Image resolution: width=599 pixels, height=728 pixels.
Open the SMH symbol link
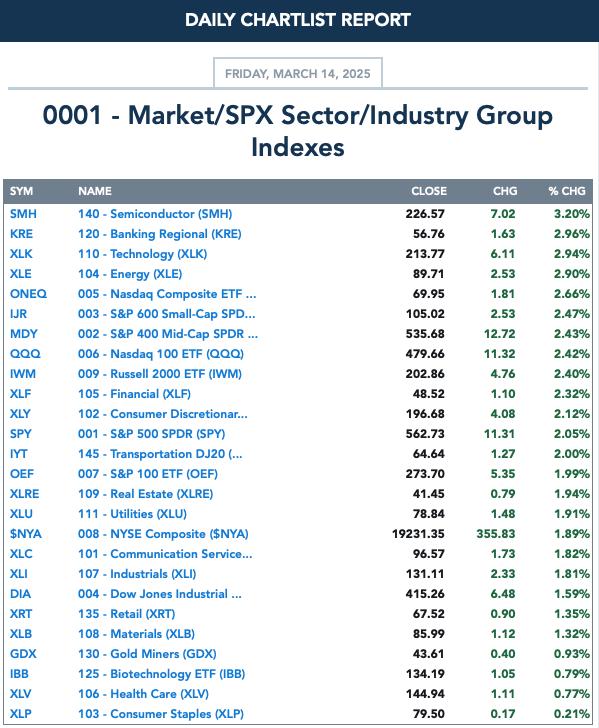click(23, 214)
